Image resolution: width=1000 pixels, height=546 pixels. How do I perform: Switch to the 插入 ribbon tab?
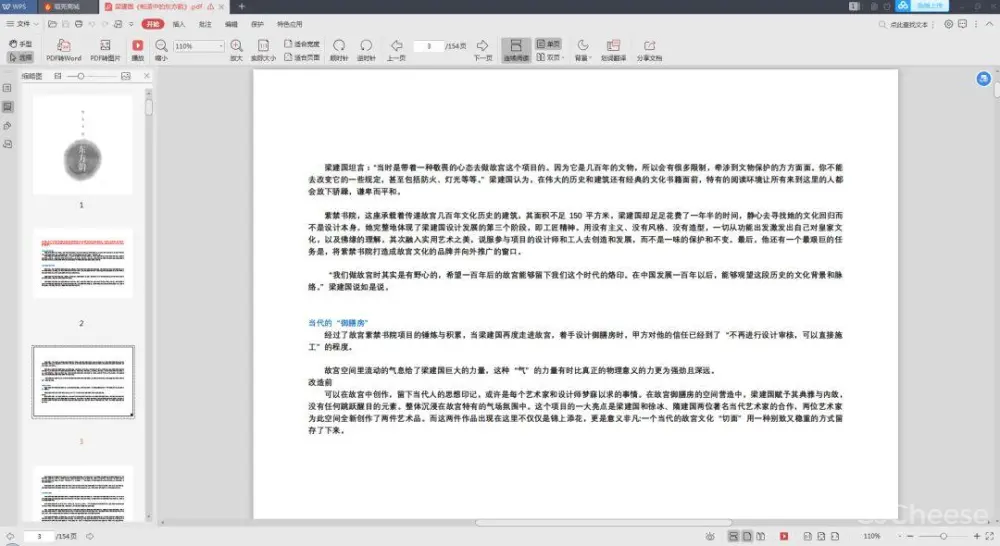[178, 23]
